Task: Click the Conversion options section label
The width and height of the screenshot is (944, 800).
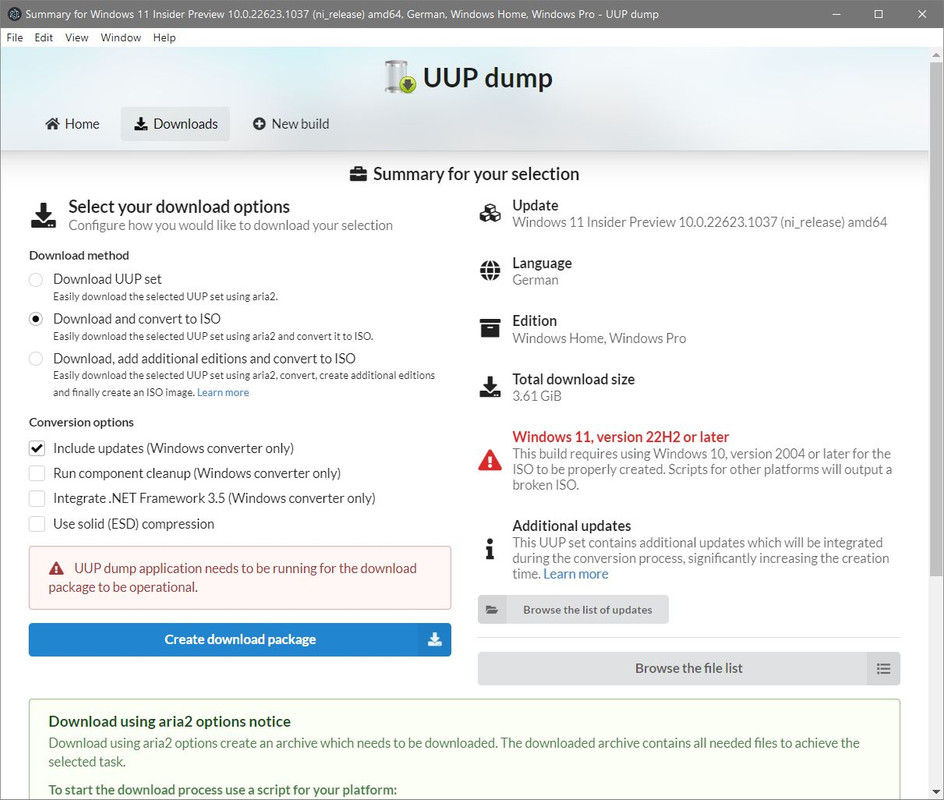Action: (x=81, y=422)
